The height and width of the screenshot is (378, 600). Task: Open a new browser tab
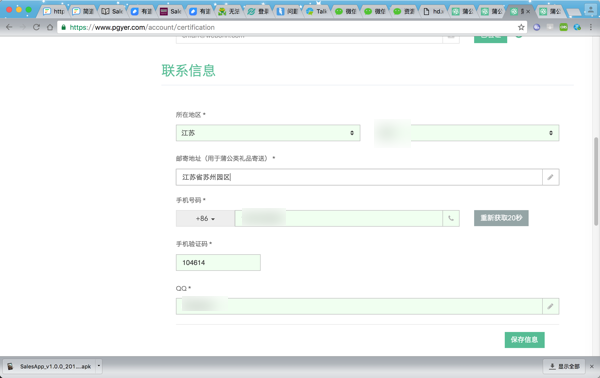point(573,12)
